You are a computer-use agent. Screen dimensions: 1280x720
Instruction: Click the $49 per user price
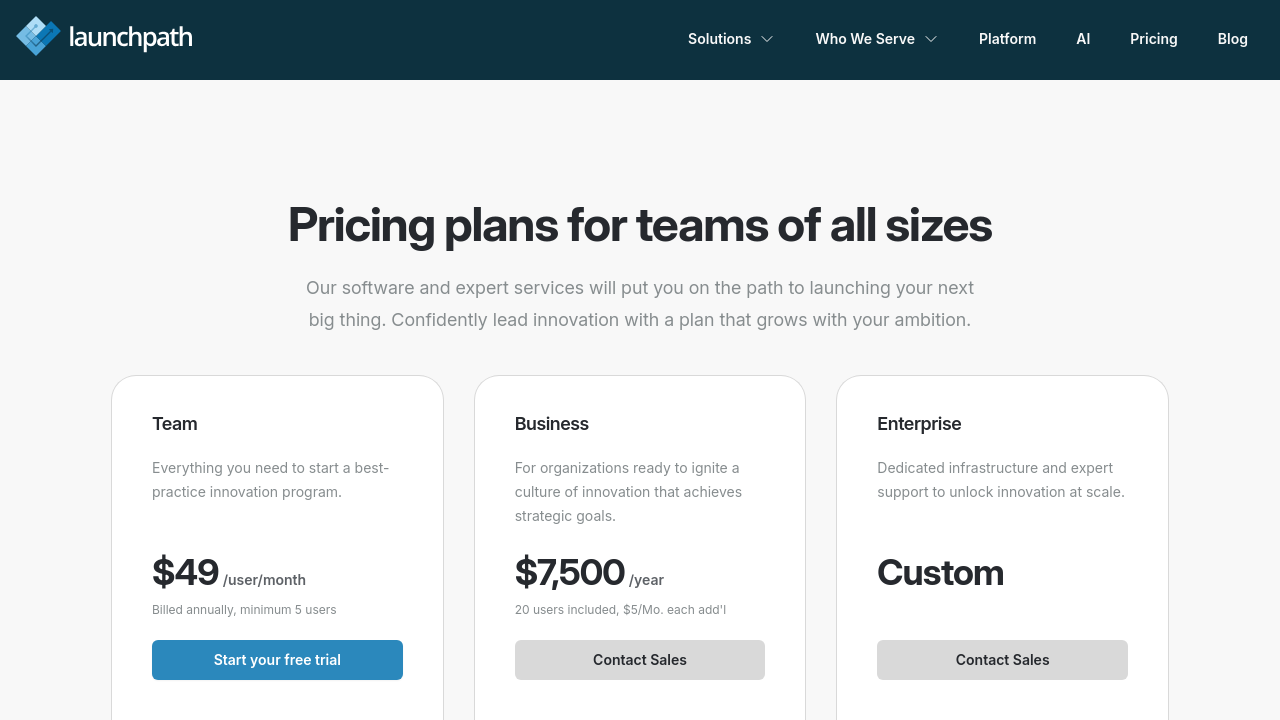point(186,573)
